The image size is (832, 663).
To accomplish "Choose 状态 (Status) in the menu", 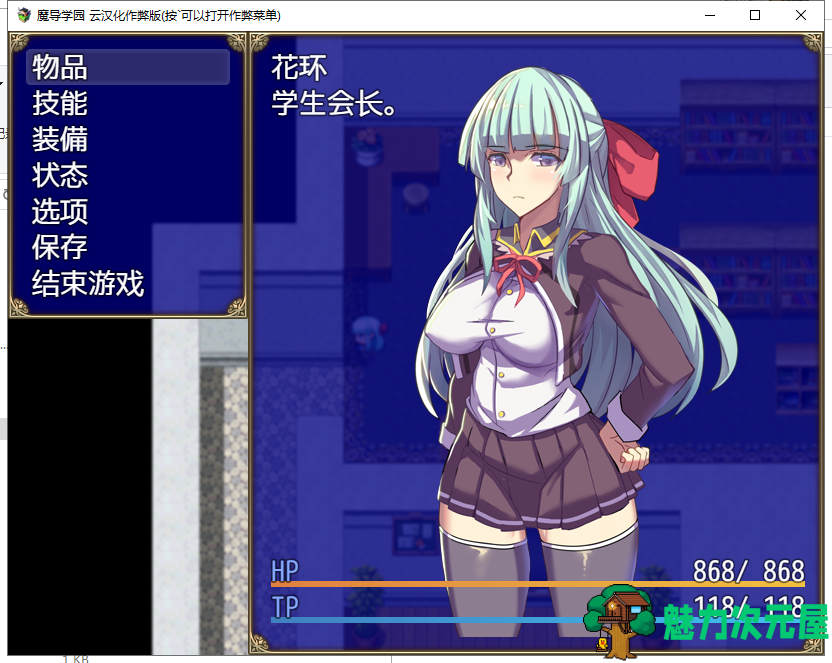I will point(60,175).
